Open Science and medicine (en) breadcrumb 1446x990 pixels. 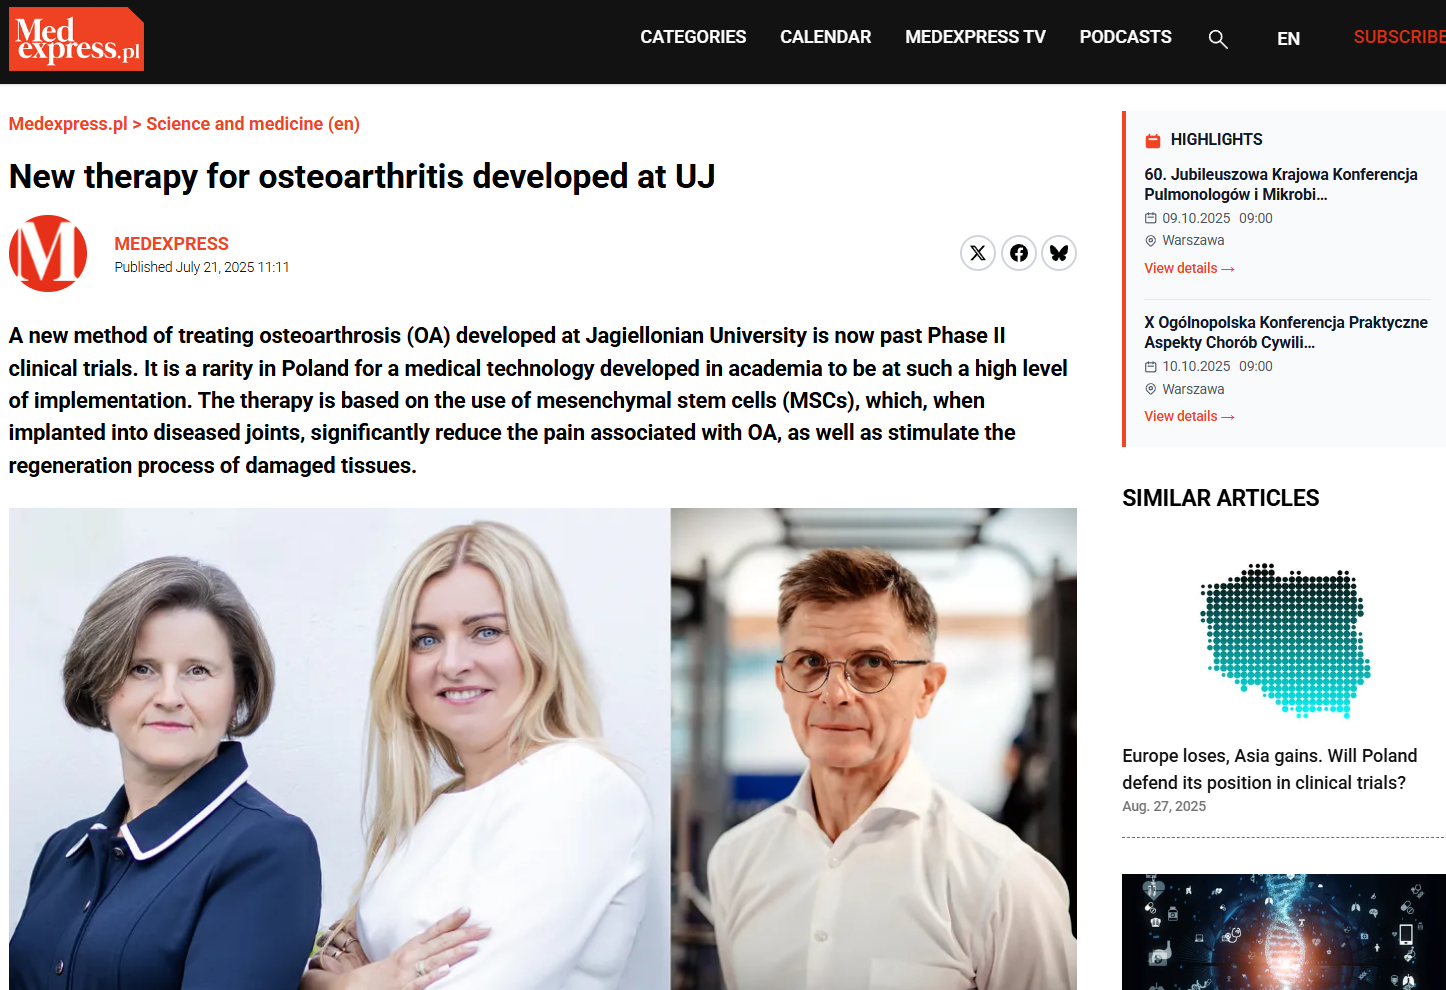(253, 124)
